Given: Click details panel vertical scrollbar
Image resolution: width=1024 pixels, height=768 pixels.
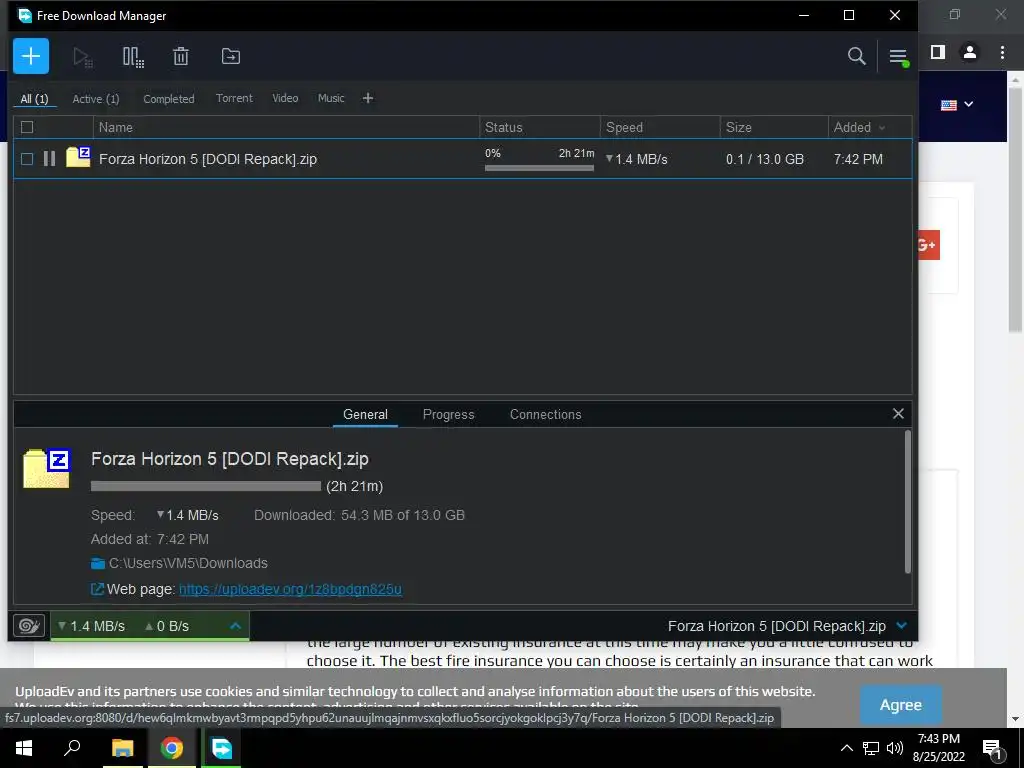Looking at the screenshot, I should 907,502.
